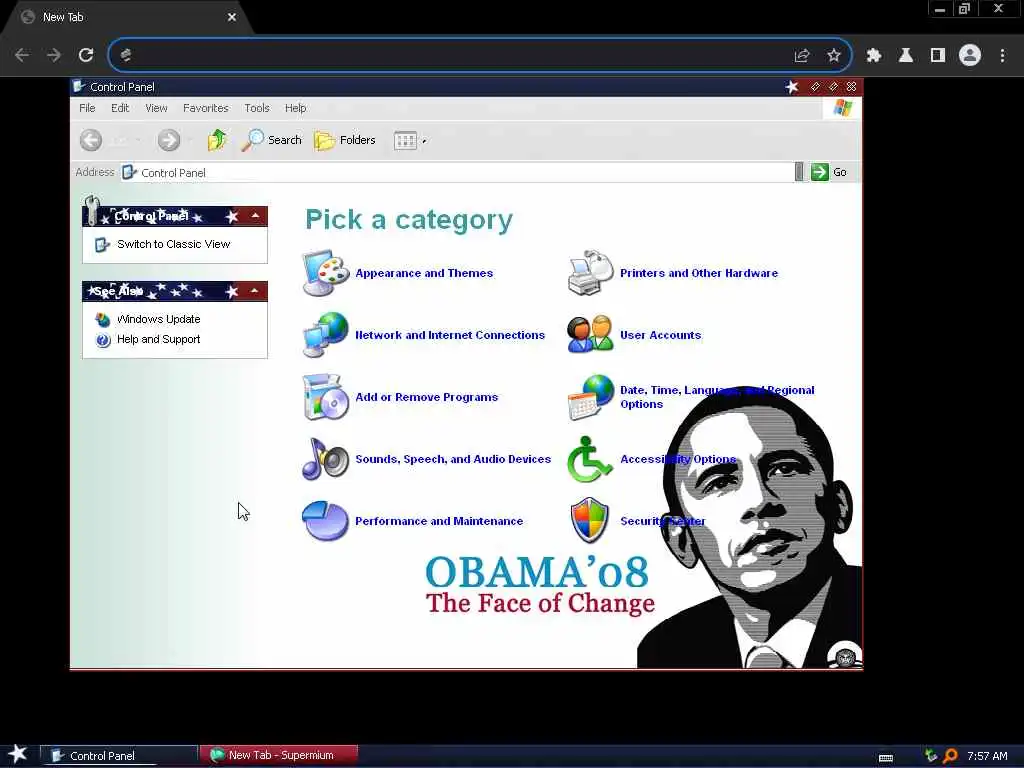Bookmark this tab with star icon

click(x=834, y=56)
